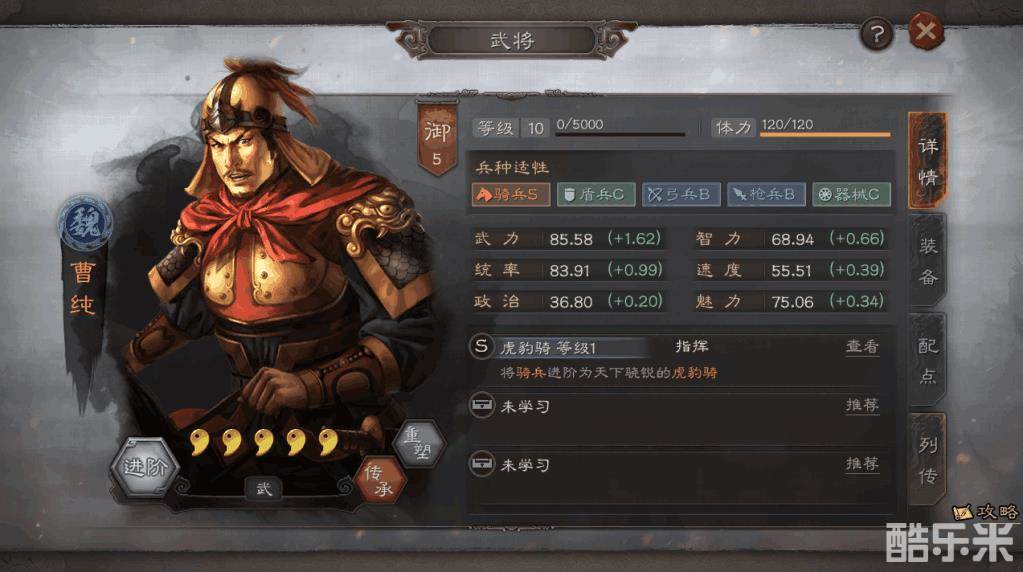
Task: Tap the 进阶 hexagon button
Action: coord(144,467)
